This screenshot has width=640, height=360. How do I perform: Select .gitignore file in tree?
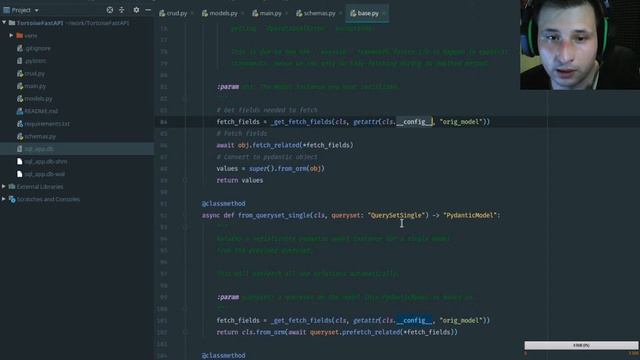tap(38, 48)
